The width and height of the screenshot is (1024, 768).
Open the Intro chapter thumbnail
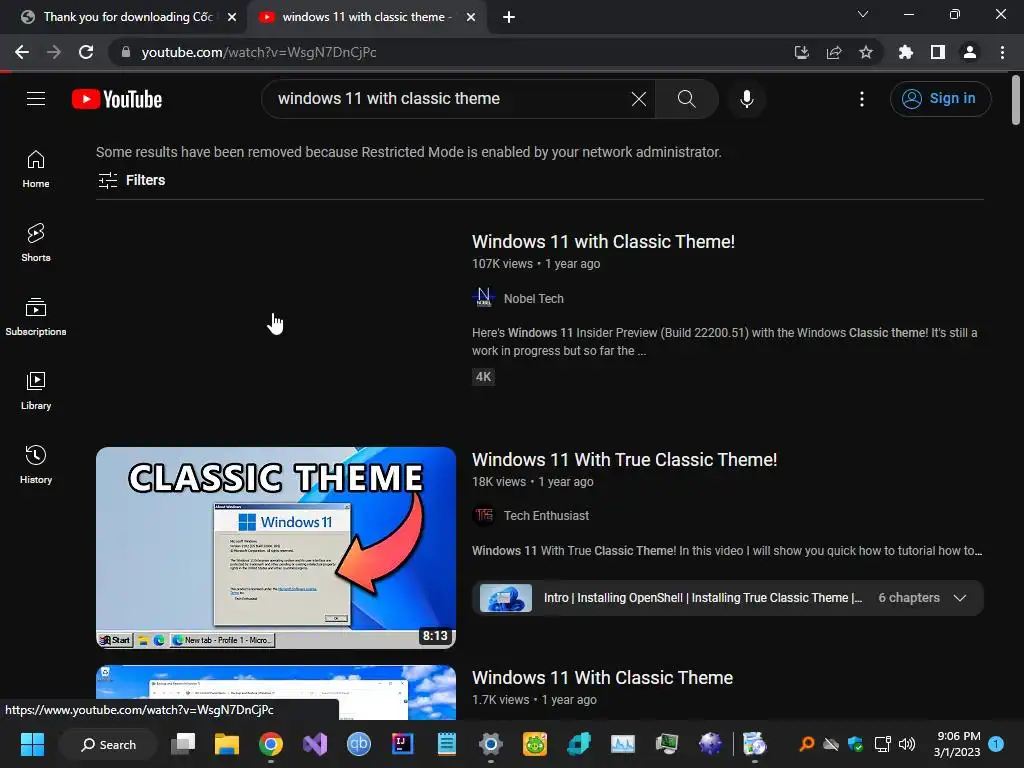coord(505,598)
